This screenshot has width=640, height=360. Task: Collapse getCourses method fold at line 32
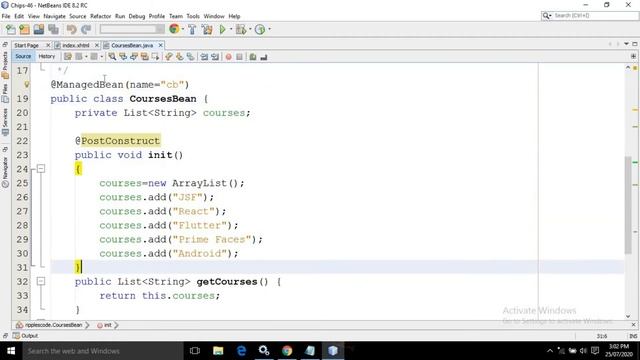[41, 281]
